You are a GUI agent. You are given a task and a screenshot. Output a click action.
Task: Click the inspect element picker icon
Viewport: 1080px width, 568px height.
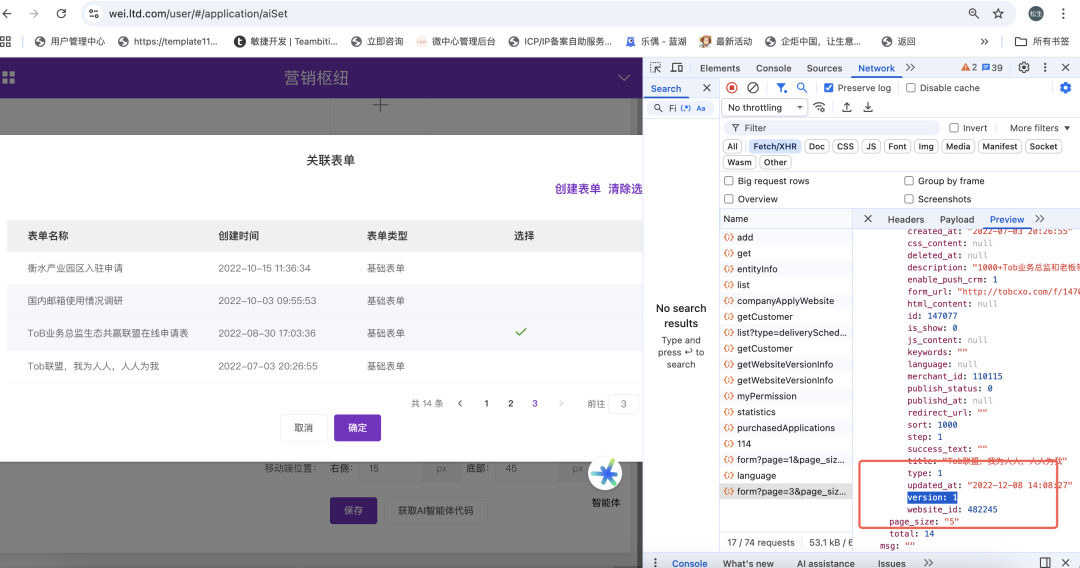[655, 68]
